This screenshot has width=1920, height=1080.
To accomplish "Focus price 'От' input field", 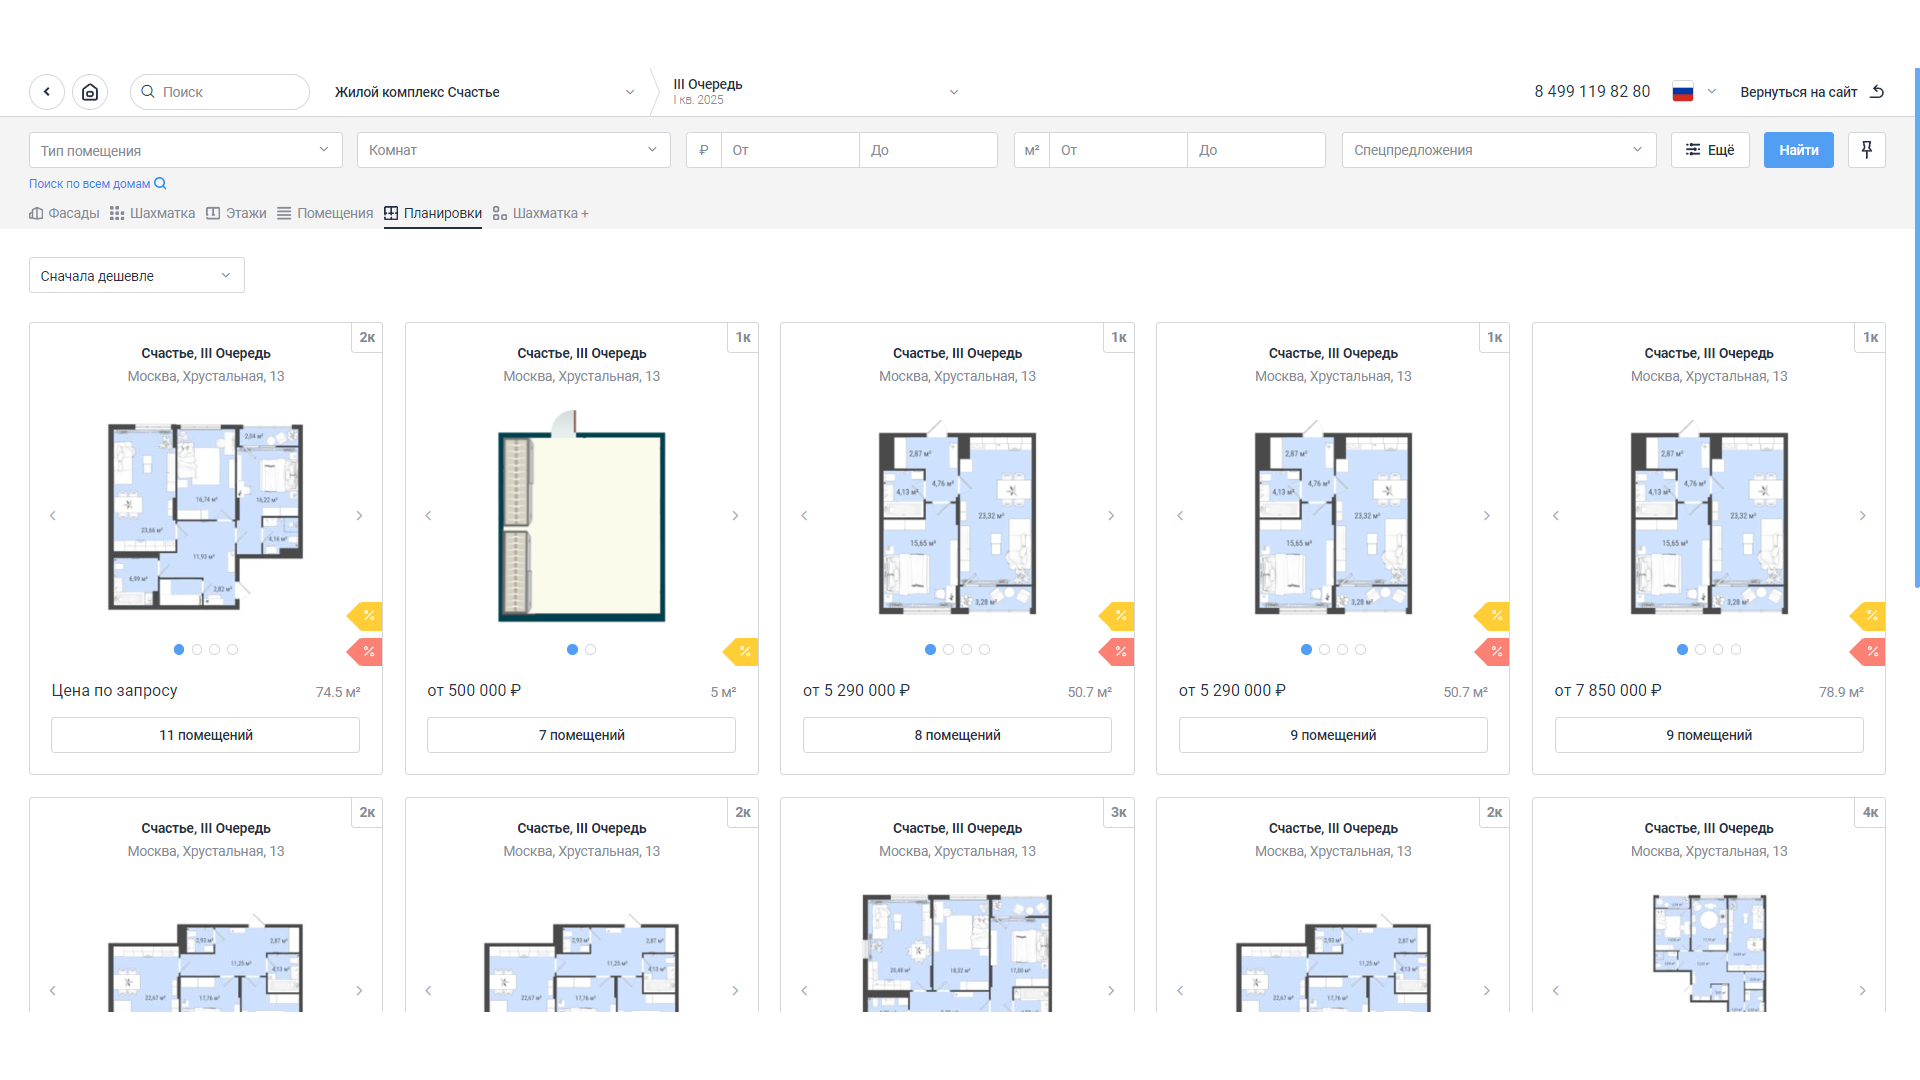I will [790, 150].
